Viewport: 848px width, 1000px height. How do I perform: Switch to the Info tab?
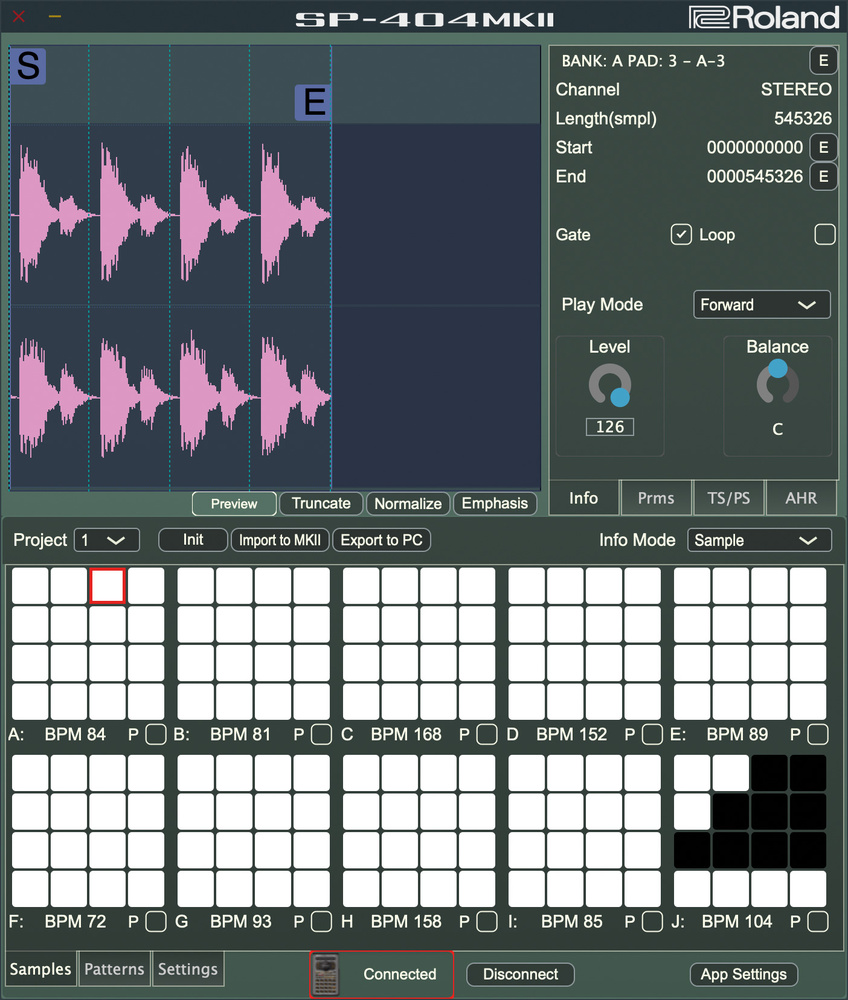(583, 498)
